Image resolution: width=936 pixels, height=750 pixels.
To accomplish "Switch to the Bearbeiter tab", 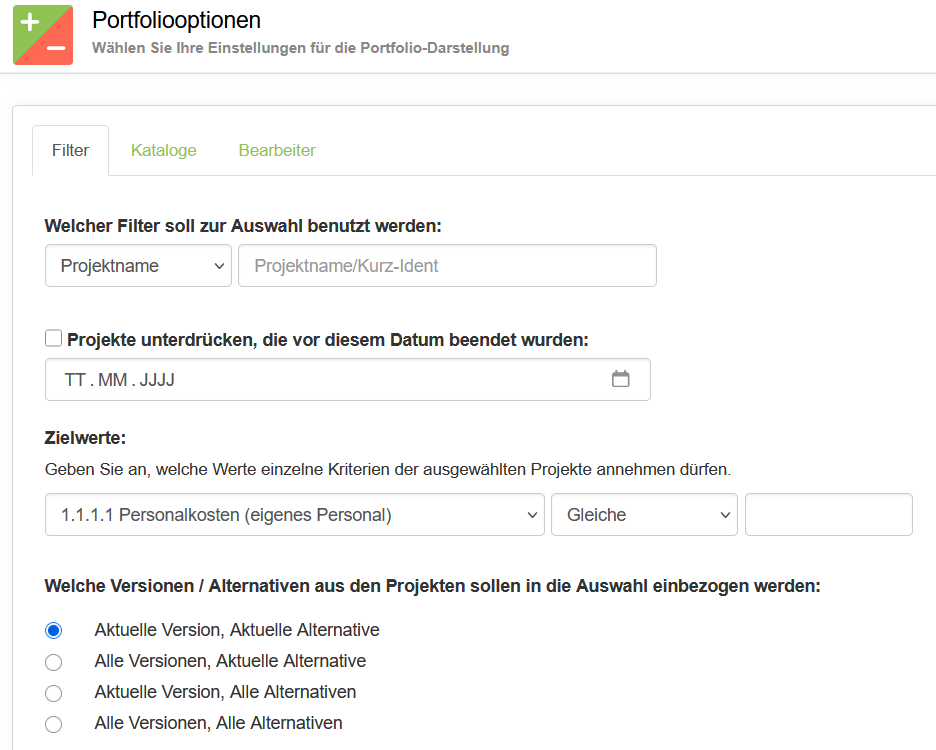I will point(277,150).
